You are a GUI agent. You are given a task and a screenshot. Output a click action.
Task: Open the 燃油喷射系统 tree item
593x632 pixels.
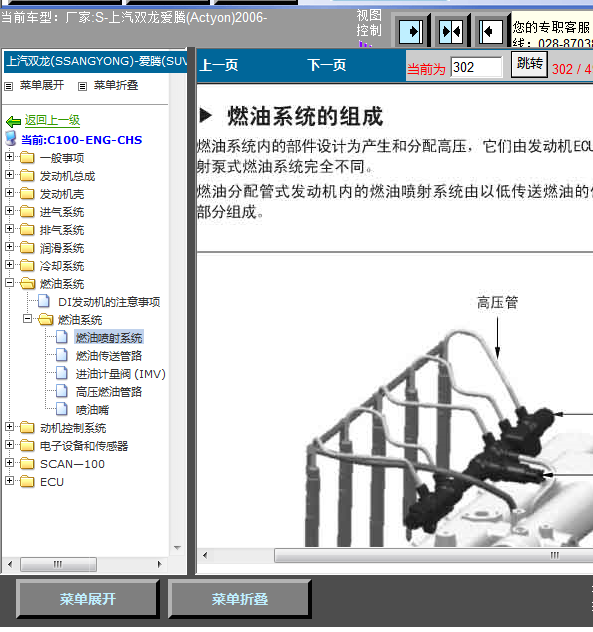109,337
